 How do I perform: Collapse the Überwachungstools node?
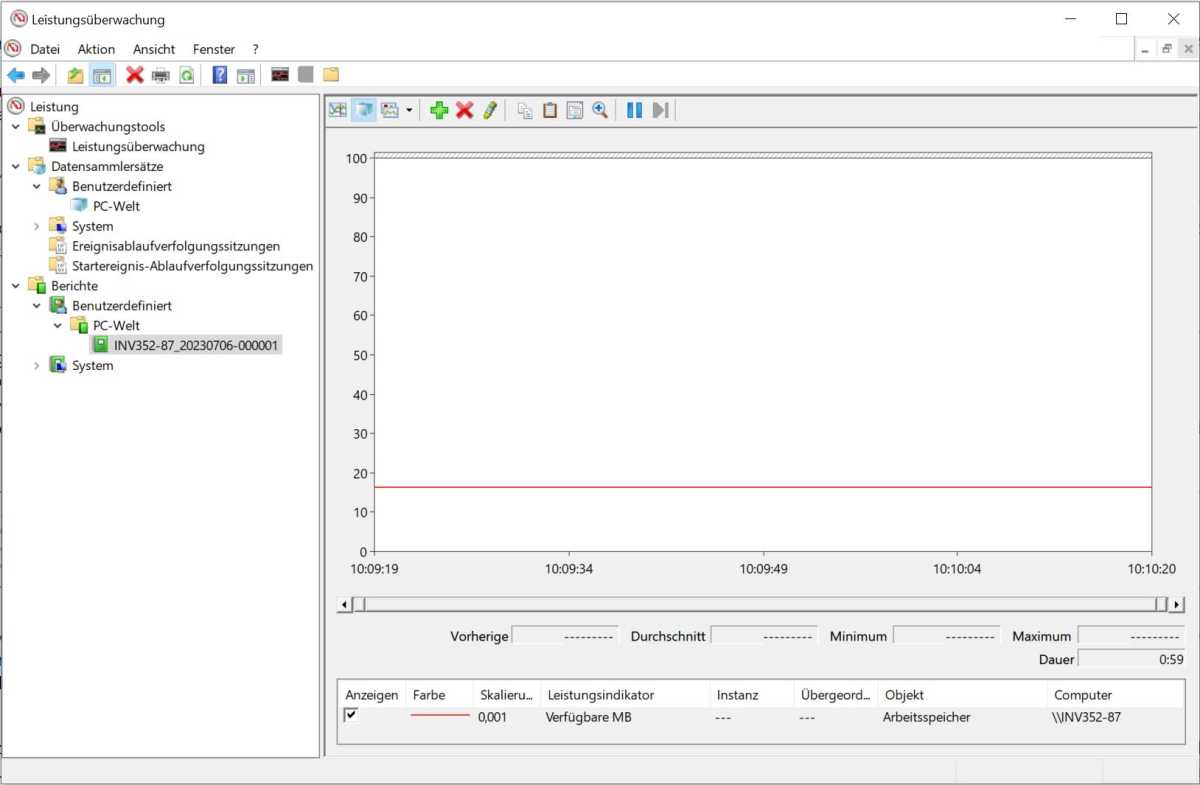click(x=16, y=127)
